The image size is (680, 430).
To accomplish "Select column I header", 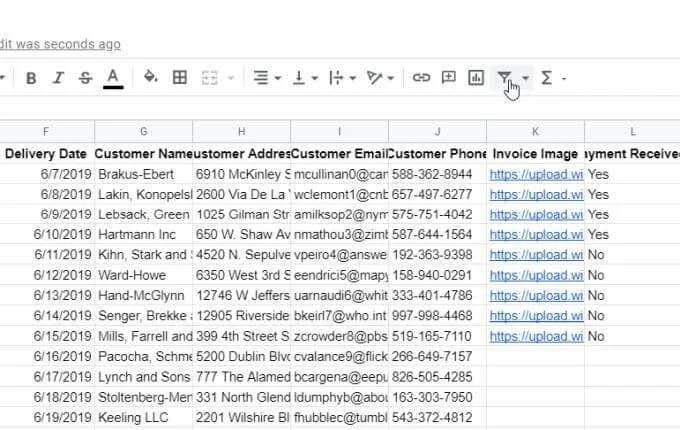I will point(340,132).
